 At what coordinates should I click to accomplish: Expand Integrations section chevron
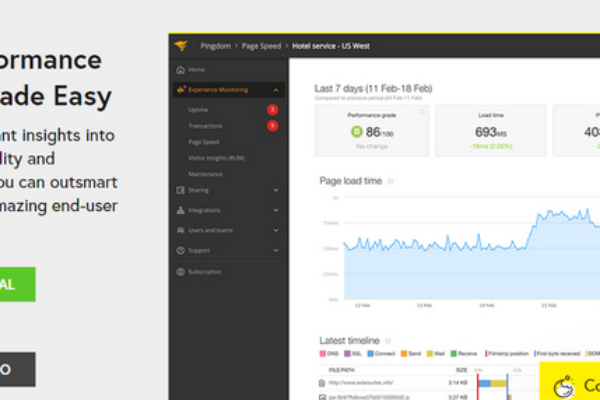pos(276,210)
